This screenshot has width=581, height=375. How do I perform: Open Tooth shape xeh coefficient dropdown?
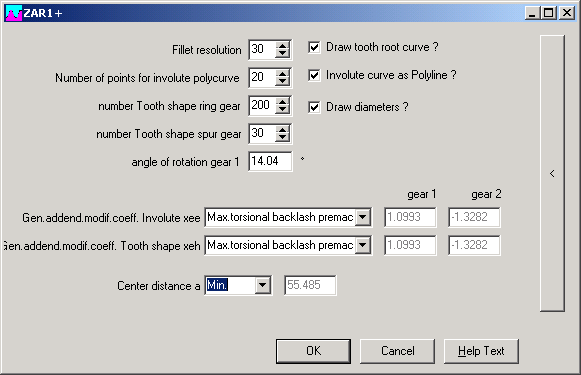[363, 245]
